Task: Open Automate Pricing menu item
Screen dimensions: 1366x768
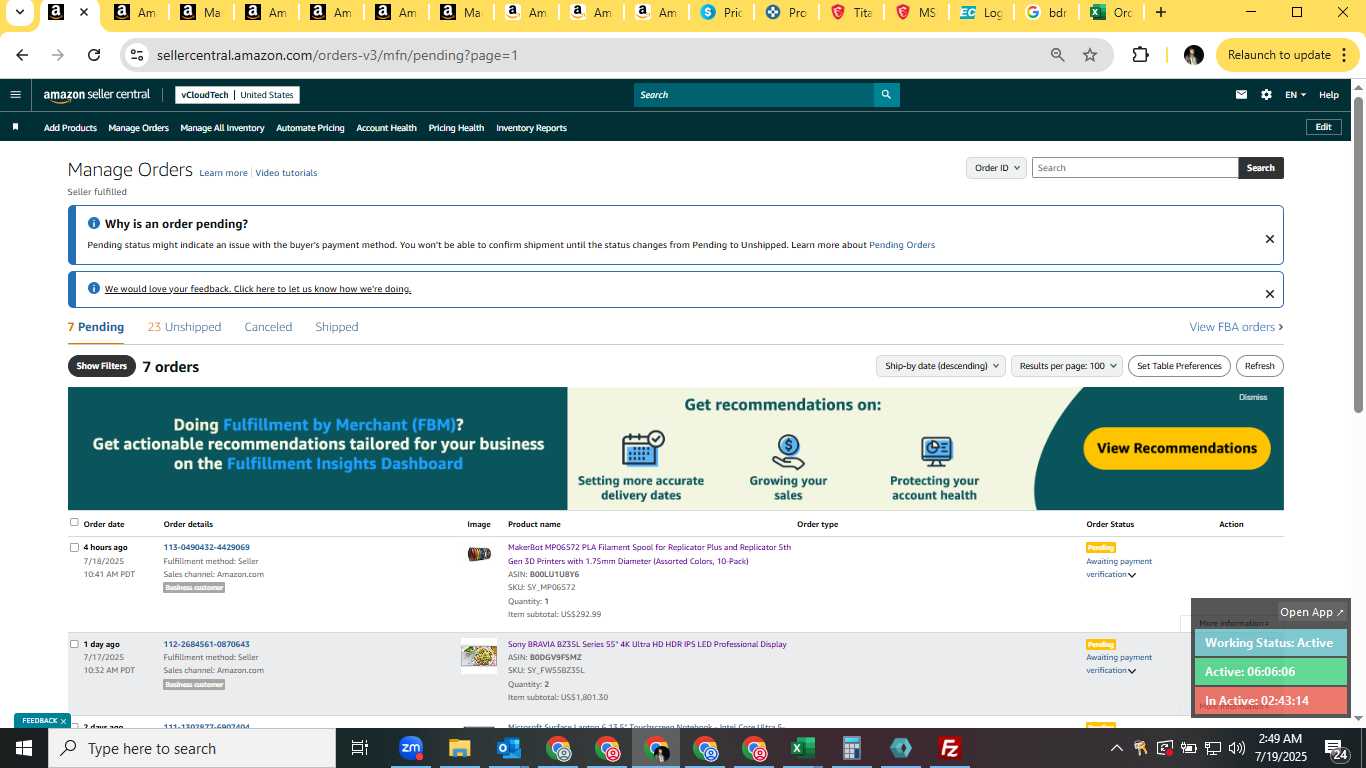Action: pyautogui.click(x=310, y=128)
